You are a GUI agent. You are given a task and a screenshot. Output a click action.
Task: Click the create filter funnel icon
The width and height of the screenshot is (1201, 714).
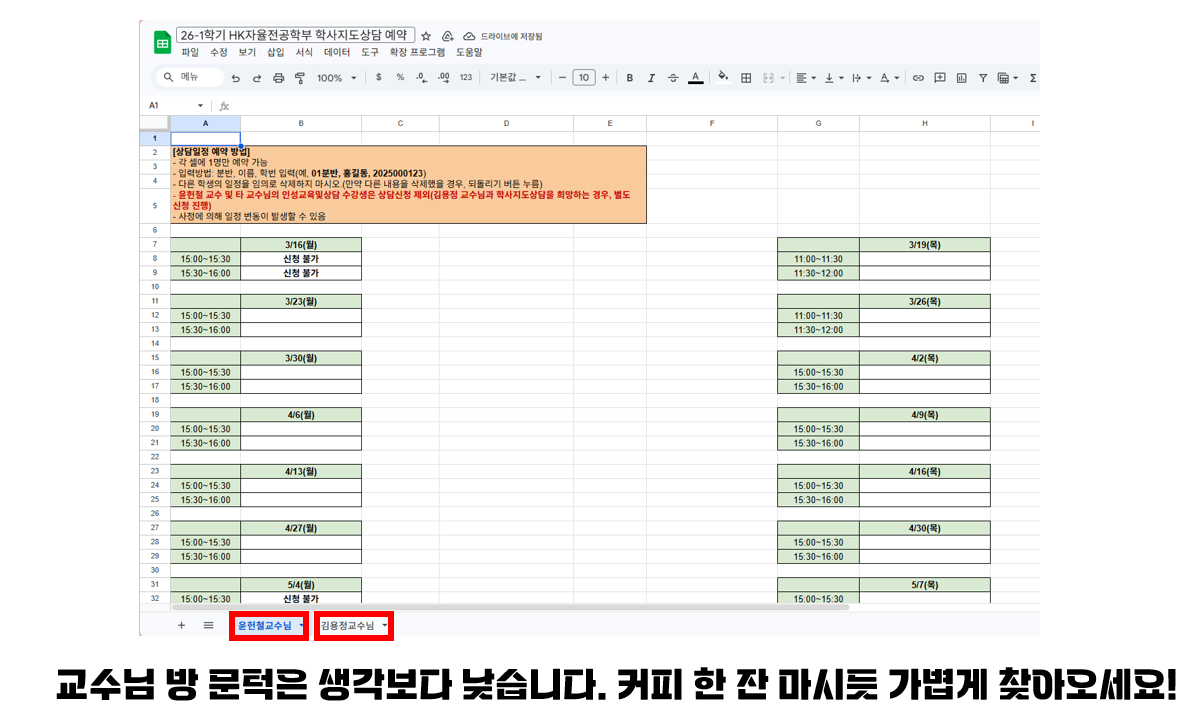pyautogui.click(x=983, y=78)
